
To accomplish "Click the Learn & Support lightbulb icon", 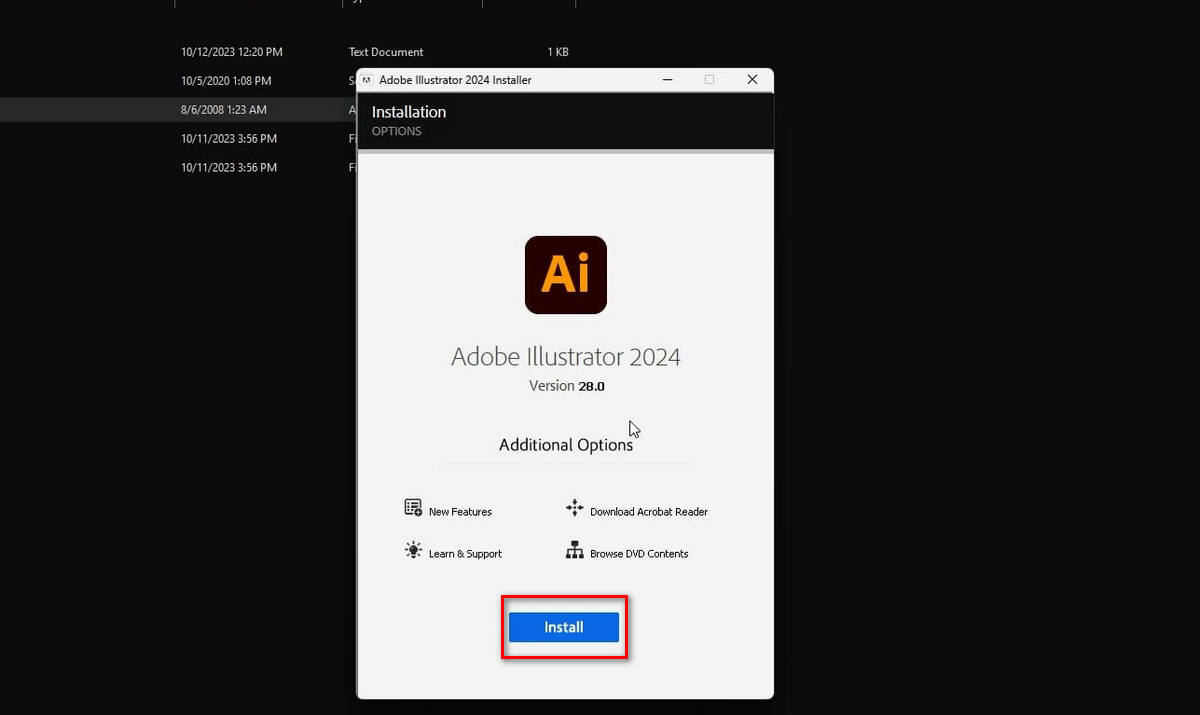I will (413, 550).
